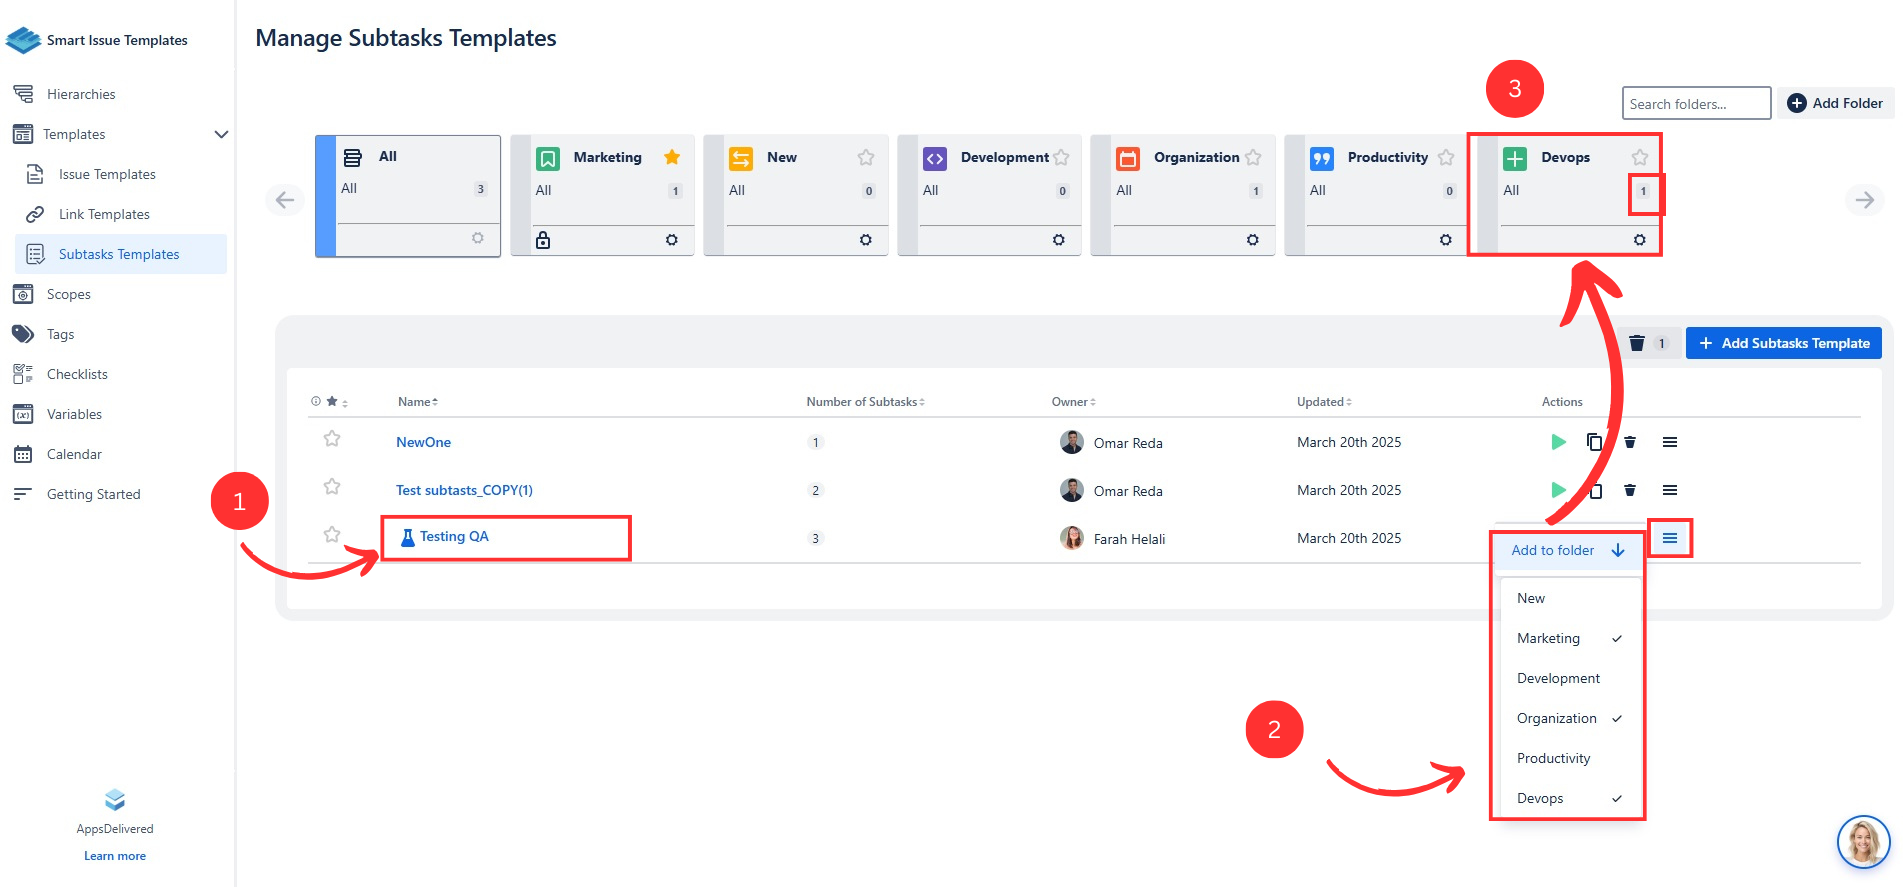The width and height of the screenshot is (1903, 887).
Task: Sort table by Name column
Action: pyautogui.click(x=417, y=402)
